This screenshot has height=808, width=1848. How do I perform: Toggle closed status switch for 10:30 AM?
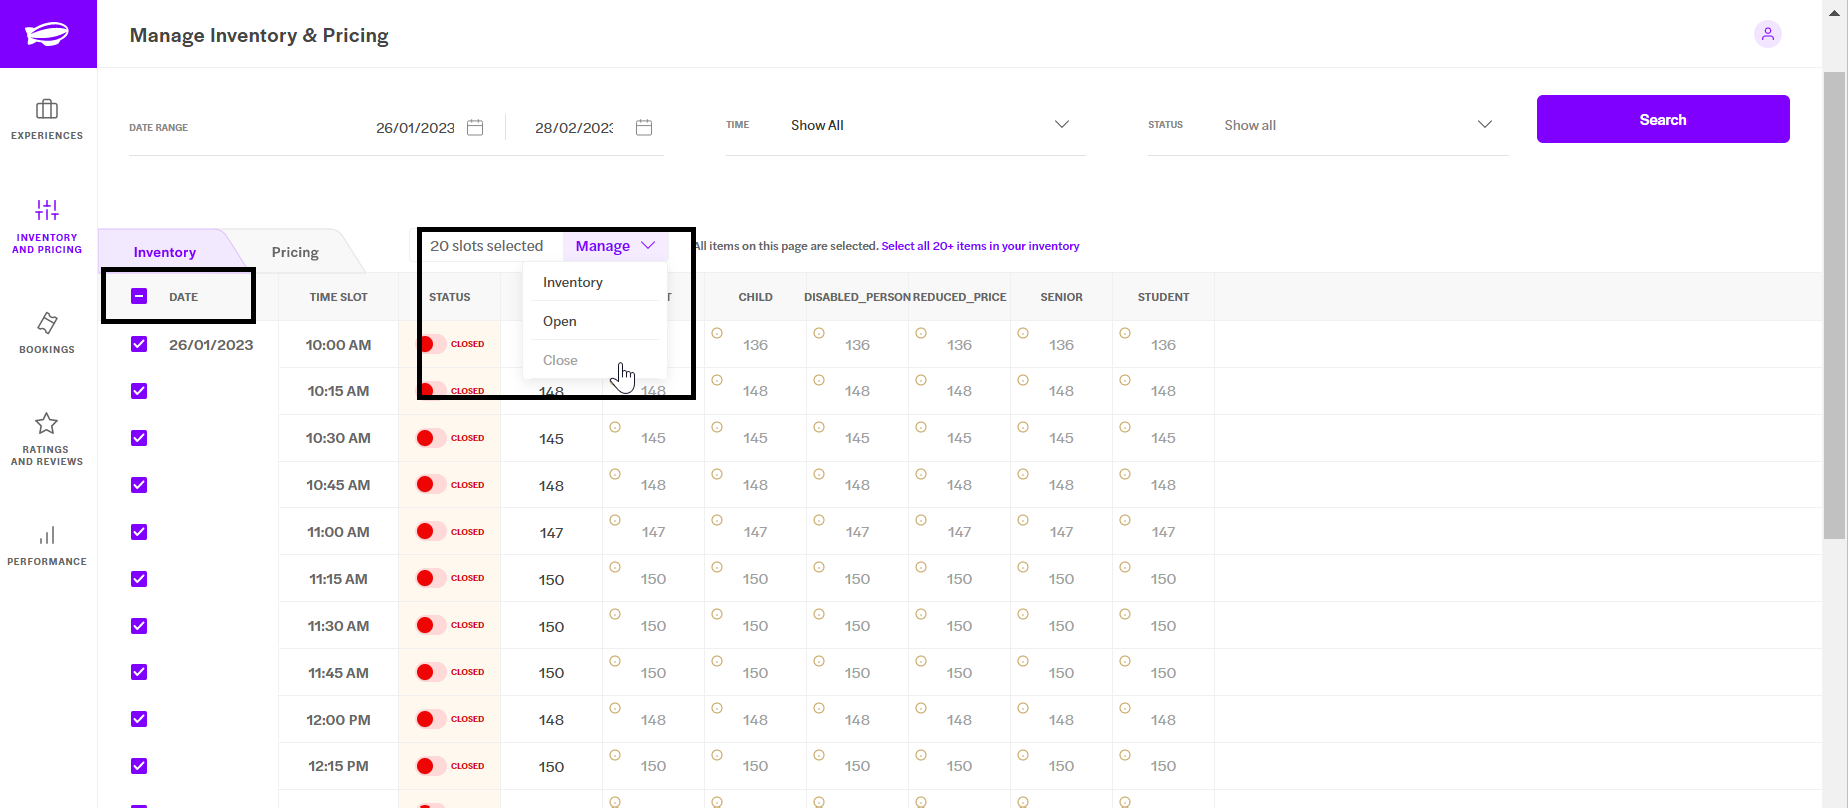point(431,438)
